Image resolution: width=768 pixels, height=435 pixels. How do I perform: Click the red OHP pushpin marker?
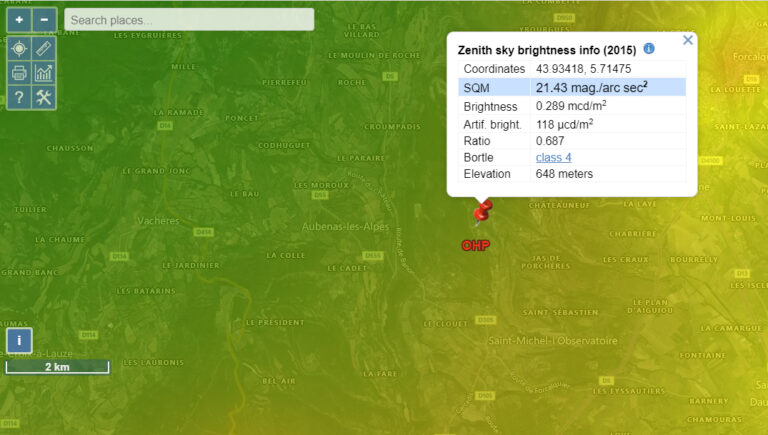coord(484,212)
